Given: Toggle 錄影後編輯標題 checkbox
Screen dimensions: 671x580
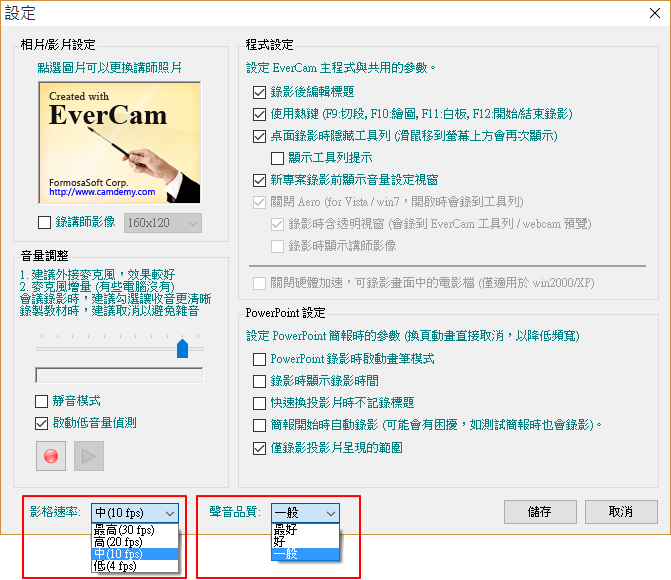Looking at the screenshot, I should click(x=259, y=92).
